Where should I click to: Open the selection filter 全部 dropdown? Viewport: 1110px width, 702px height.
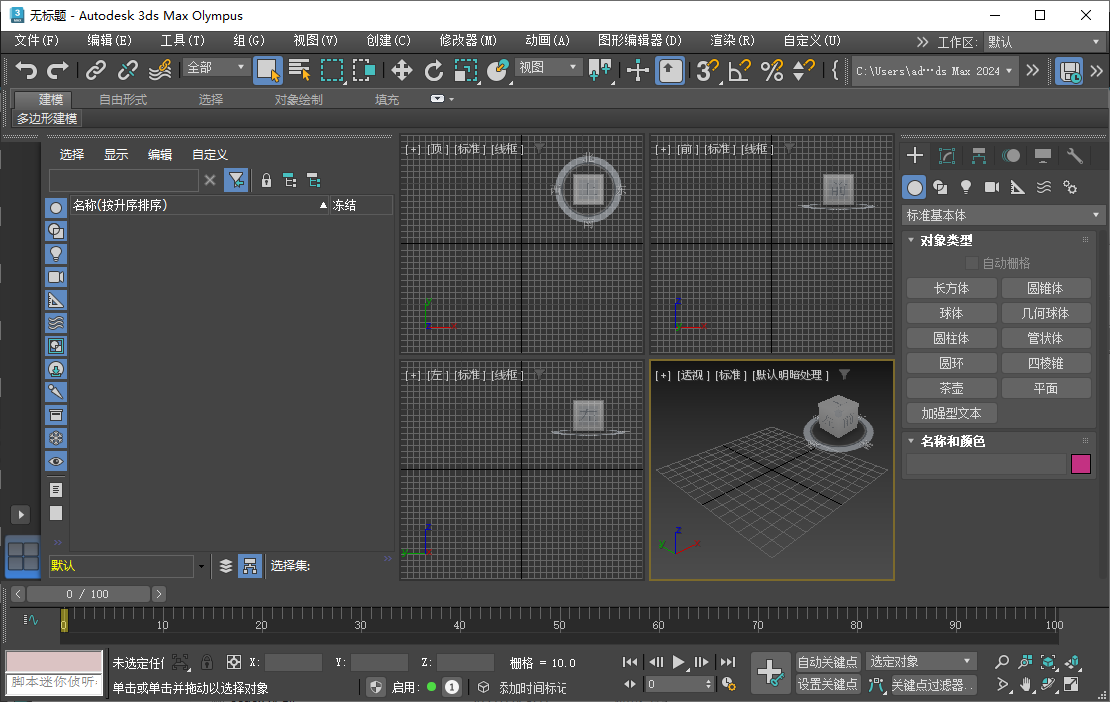click(x=215, y=67)
